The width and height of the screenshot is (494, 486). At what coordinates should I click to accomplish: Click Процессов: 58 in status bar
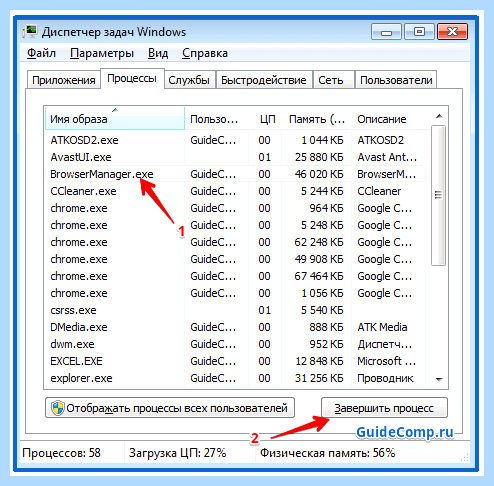coord(61,453)
